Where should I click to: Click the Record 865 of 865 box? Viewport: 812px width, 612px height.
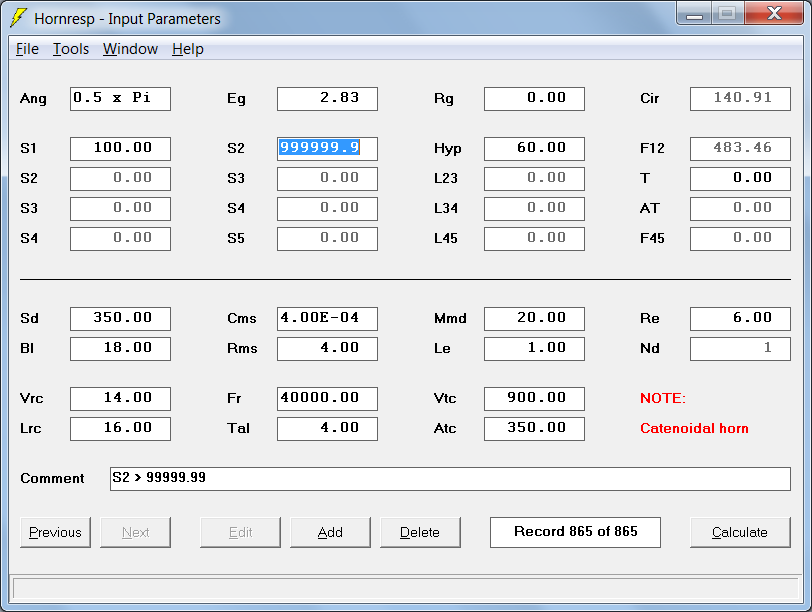click(x=575, y=532)
